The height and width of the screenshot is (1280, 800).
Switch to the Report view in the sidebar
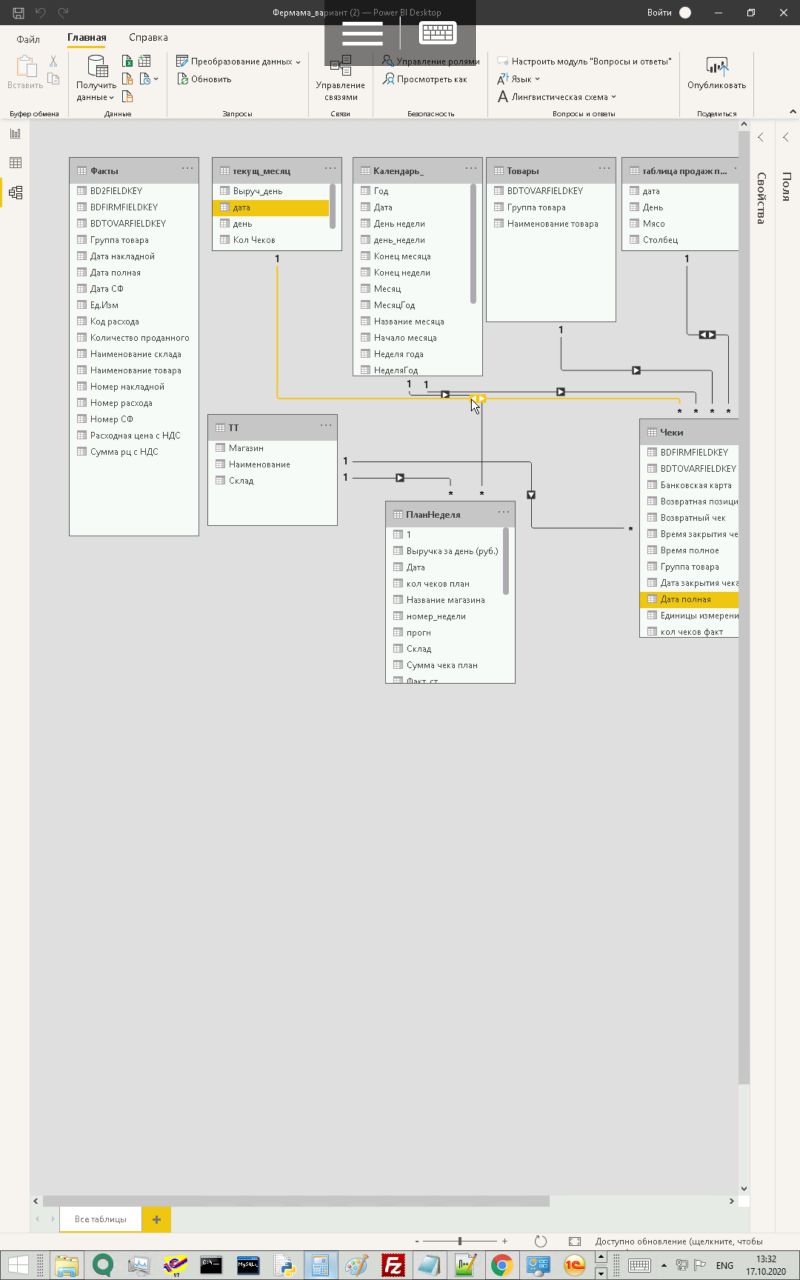point(15,133)
